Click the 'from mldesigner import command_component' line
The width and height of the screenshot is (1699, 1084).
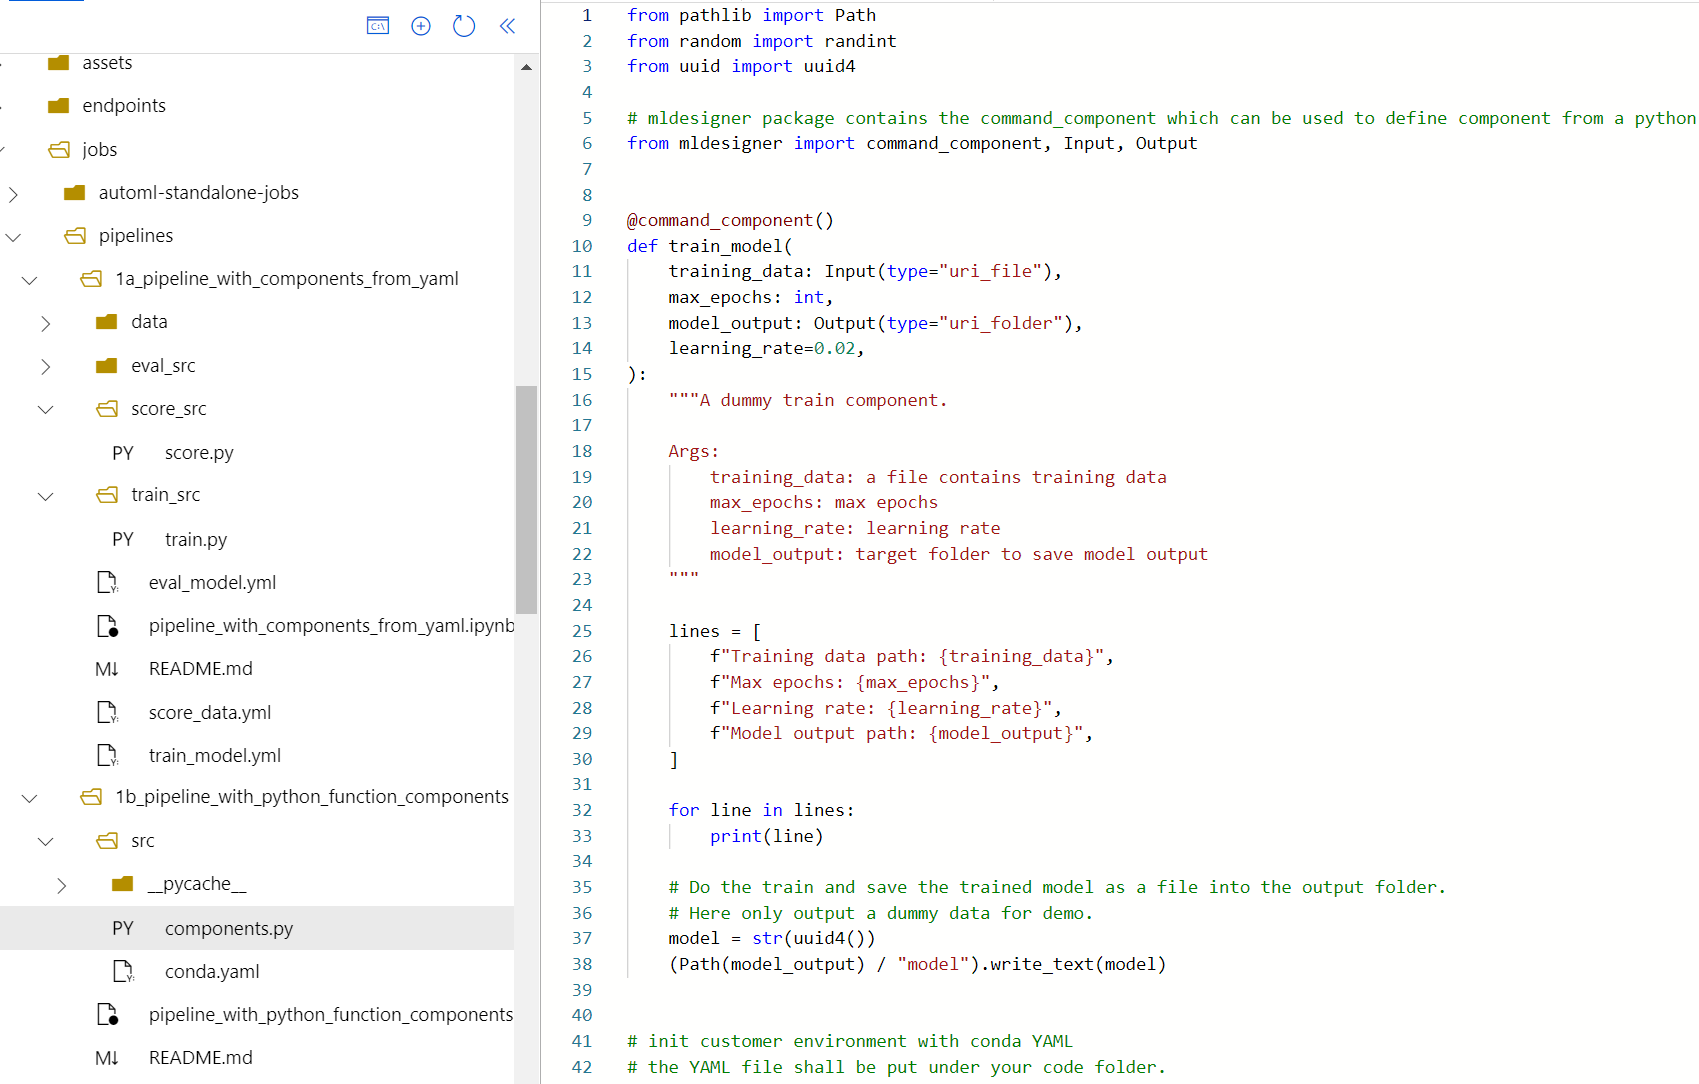[912, 143]
